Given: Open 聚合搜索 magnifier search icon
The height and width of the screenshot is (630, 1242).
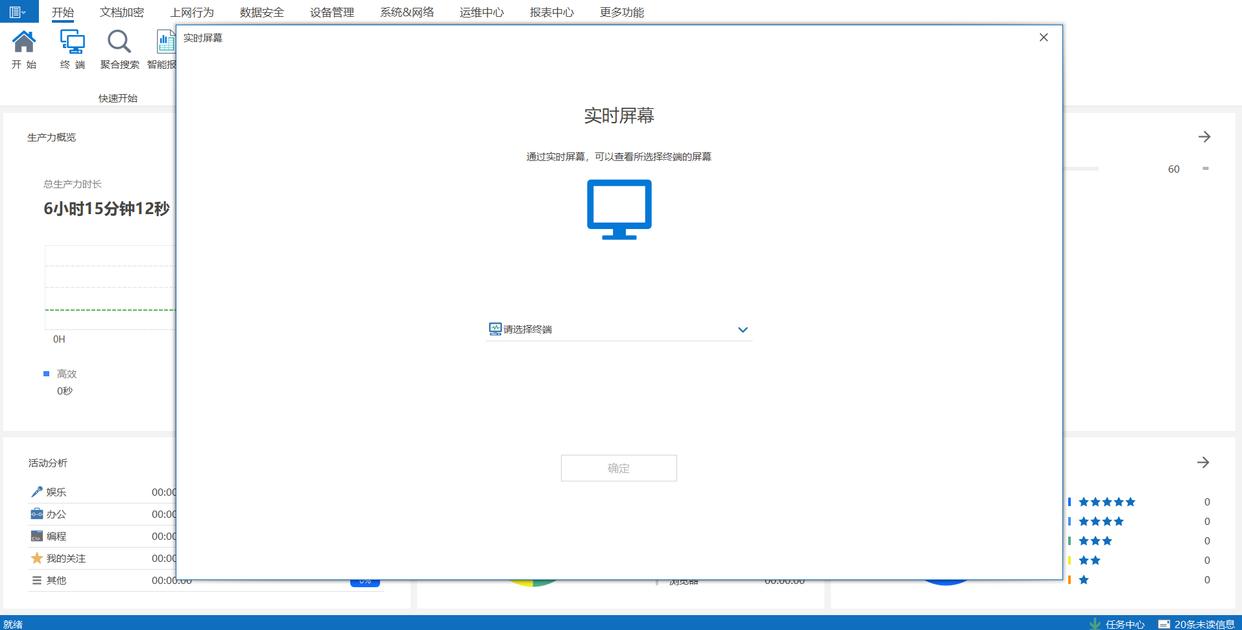Looking at the screenshot, I should point(119,41).
